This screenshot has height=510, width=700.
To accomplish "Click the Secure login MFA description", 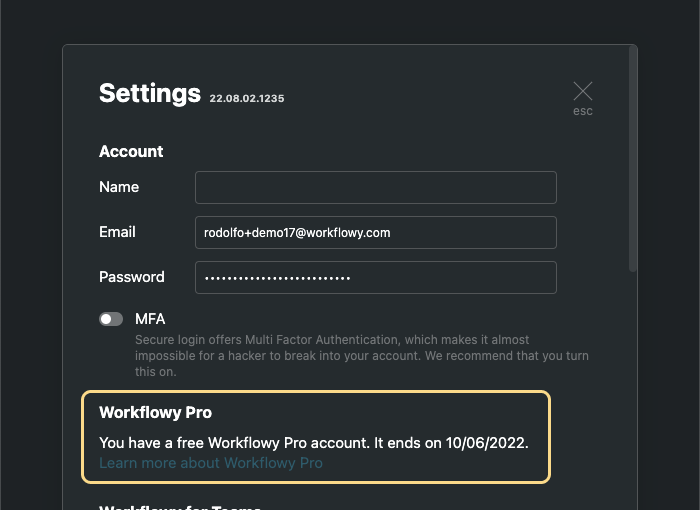I will 360,356.
